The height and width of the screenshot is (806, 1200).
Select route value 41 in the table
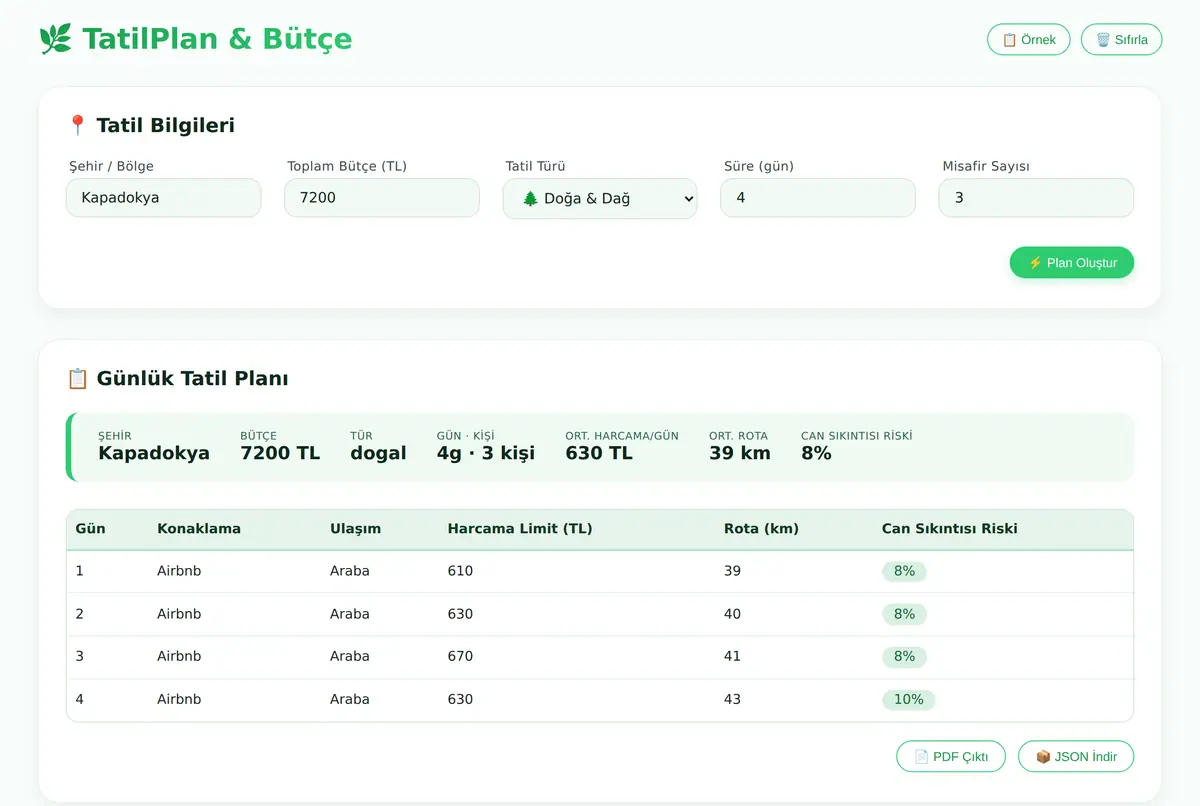pyautogui.click(x=733, y=657)
